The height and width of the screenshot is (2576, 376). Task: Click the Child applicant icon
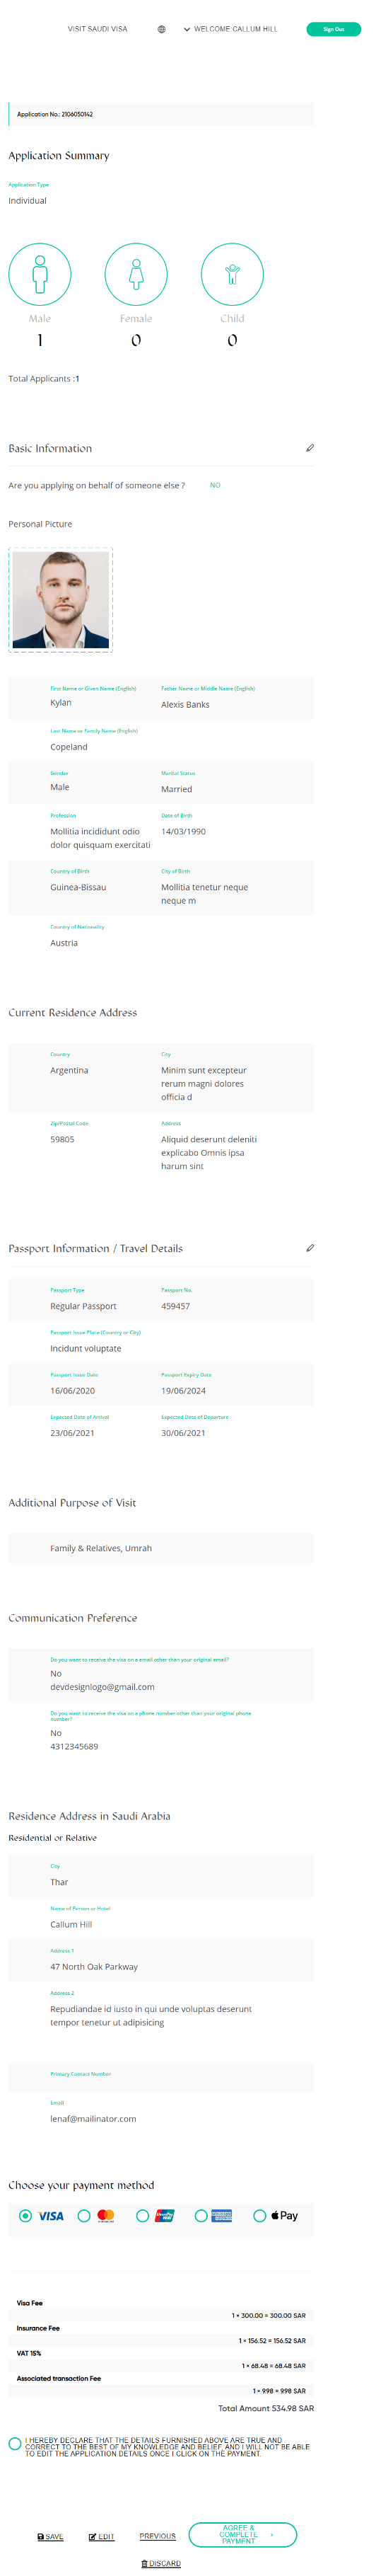pos(232,274)
